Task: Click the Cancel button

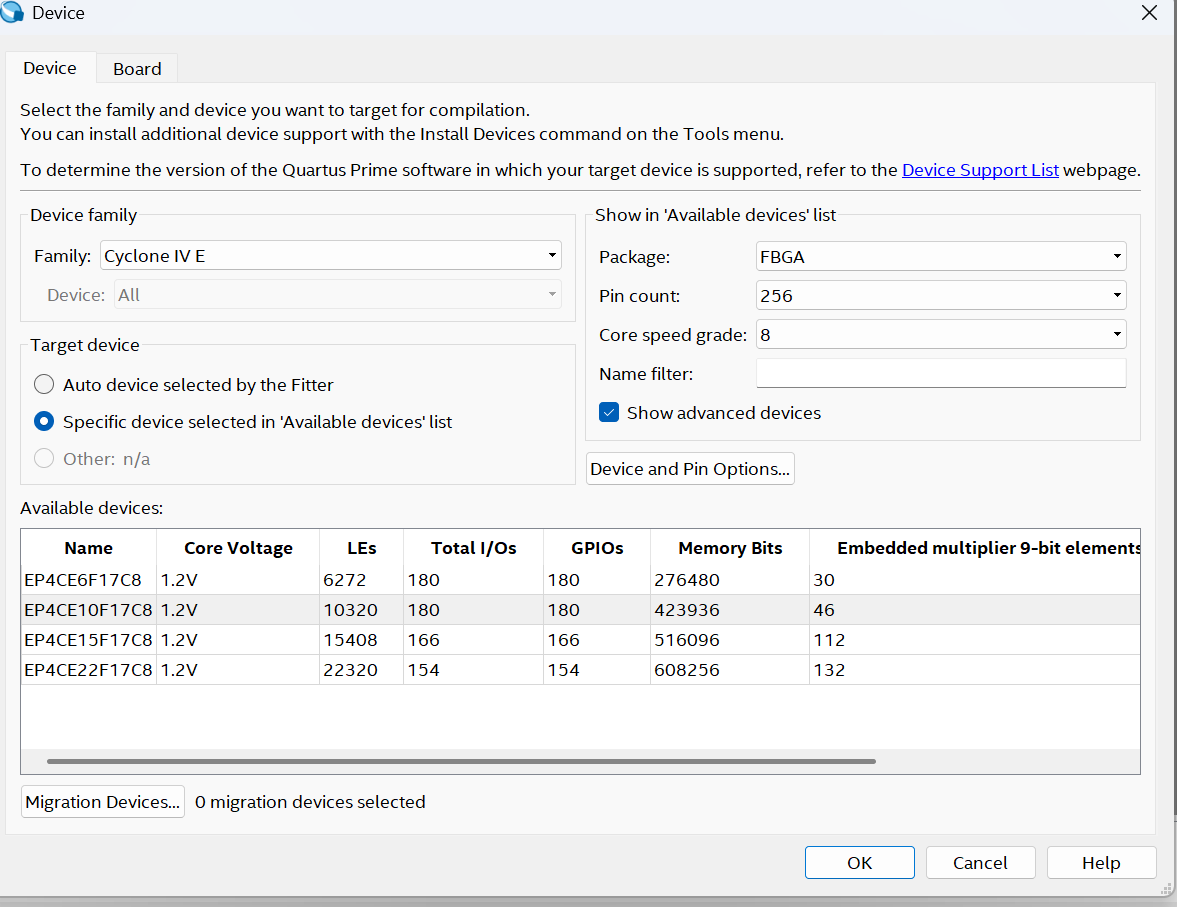Action: tap(980, 863)
